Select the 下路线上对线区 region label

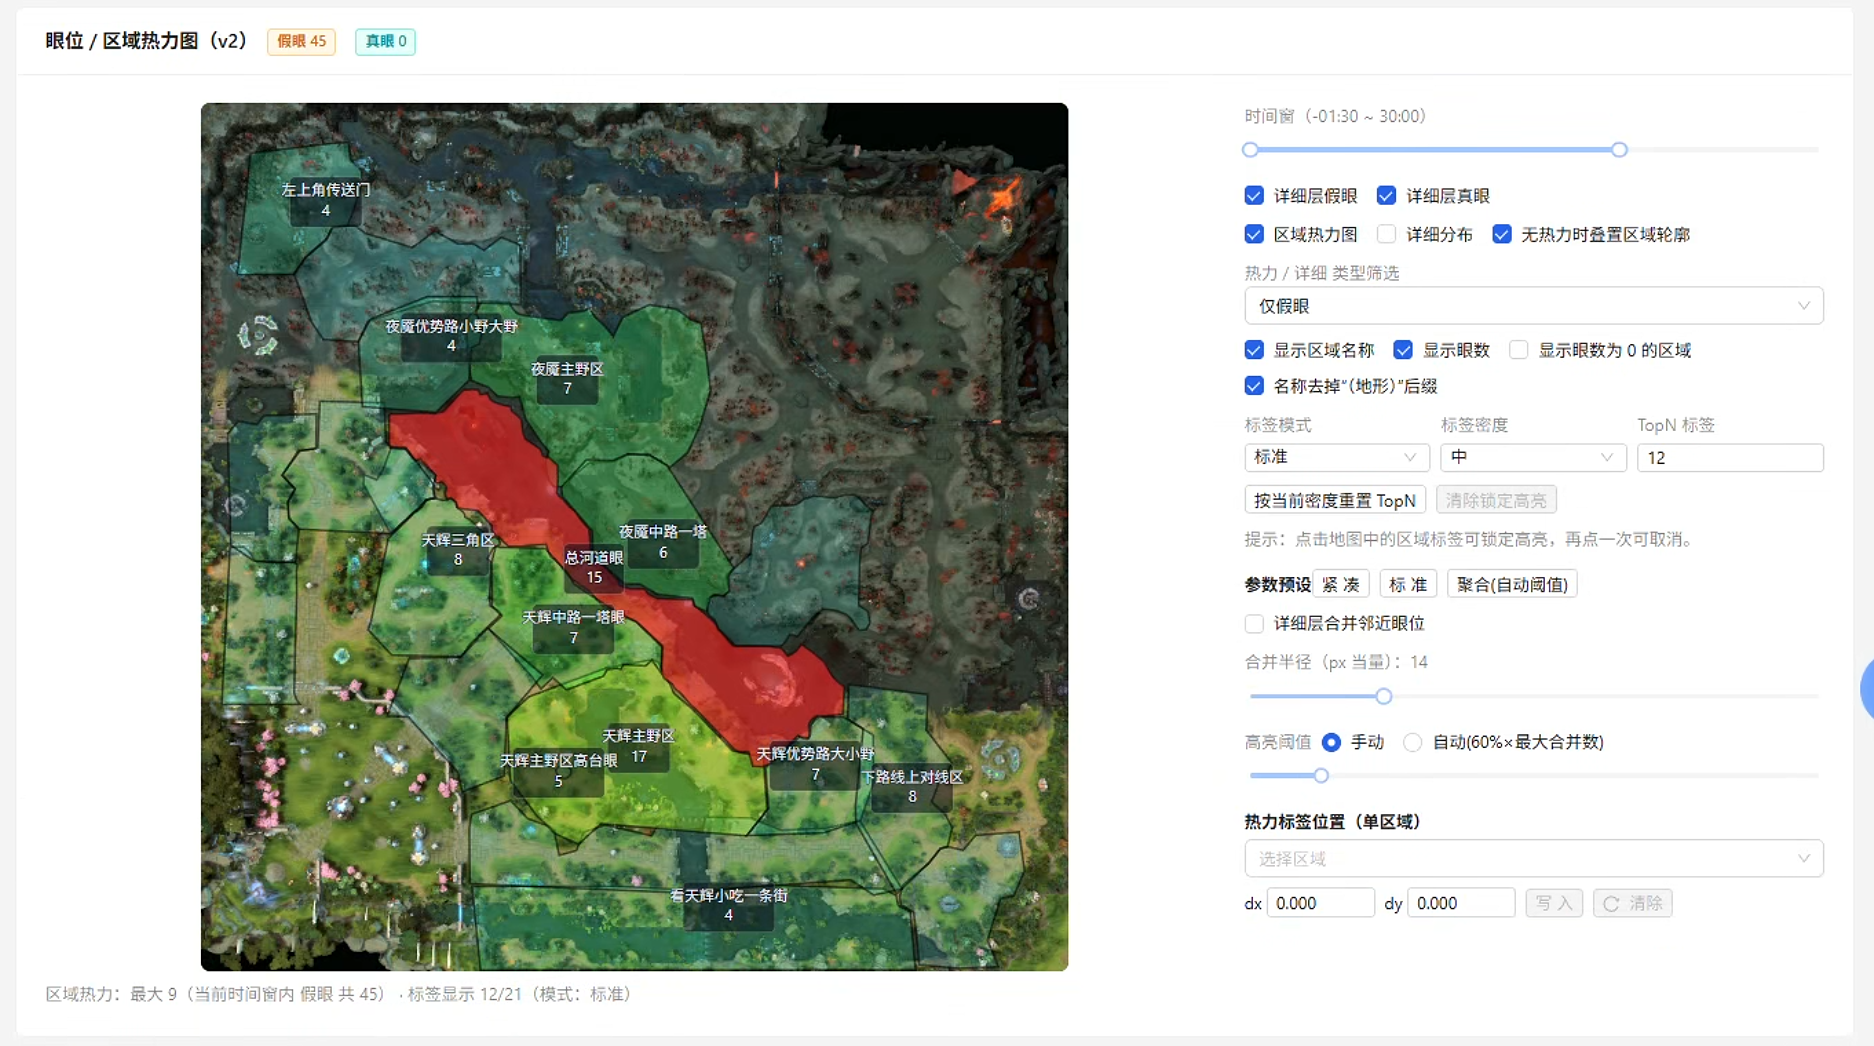pos(912,787)
